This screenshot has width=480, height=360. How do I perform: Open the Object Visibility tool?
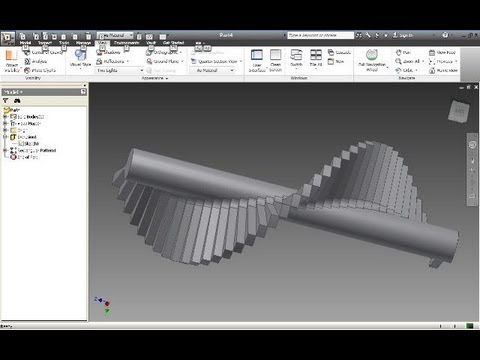[x=12, y=60]
